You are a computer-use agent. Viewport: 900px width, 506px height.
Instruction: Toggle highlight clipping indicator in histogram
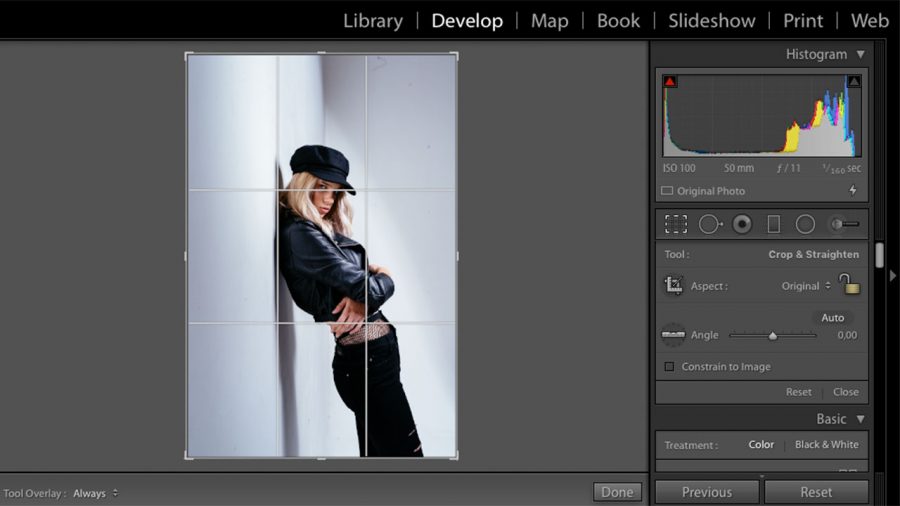[x=853, y=82]
